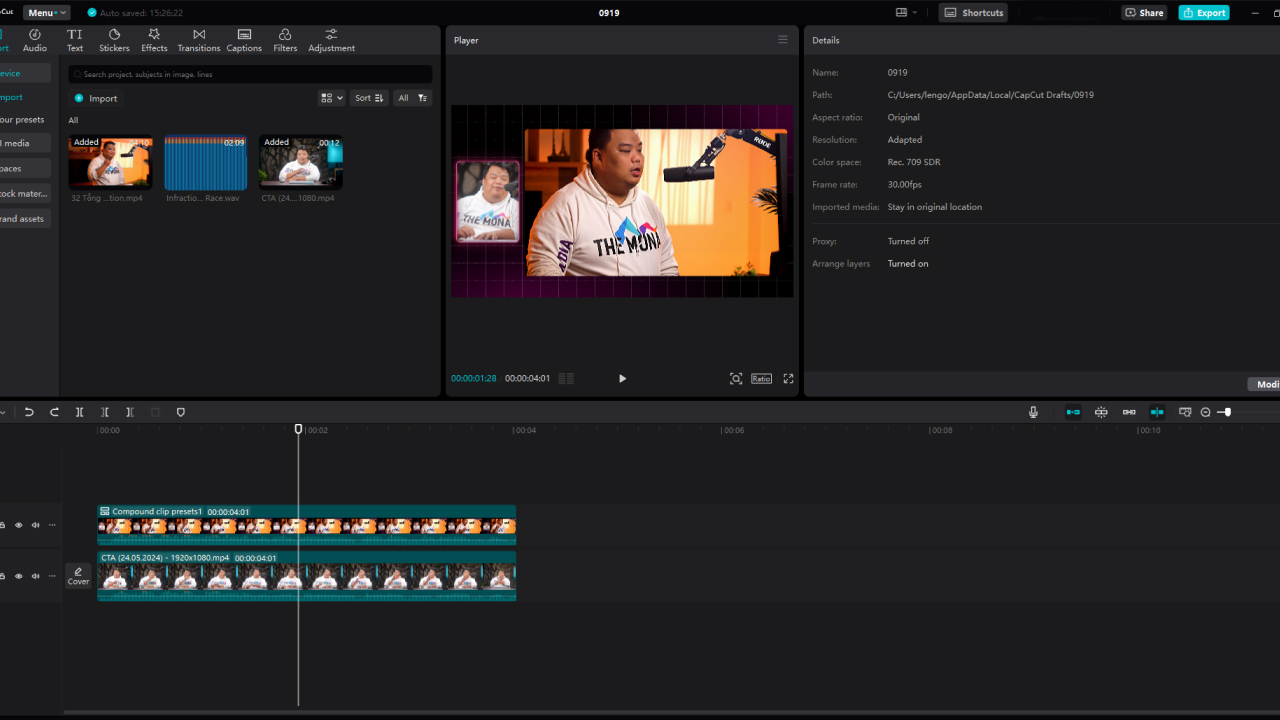The width and height of the screenshot is (1280, 720).
Task: Open the Text tab
Action: 75,40
